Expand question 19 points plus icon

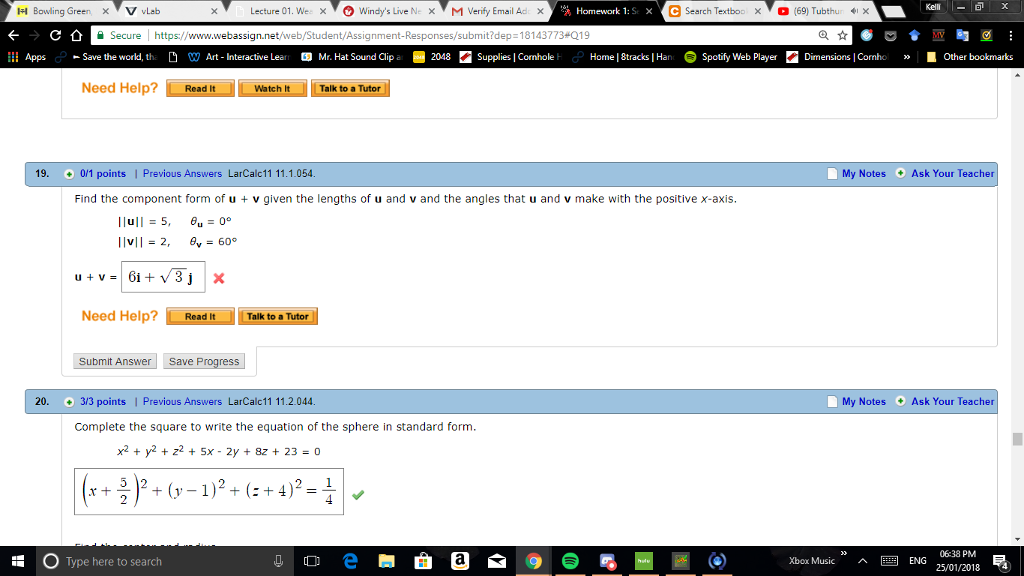click(69, 174)
